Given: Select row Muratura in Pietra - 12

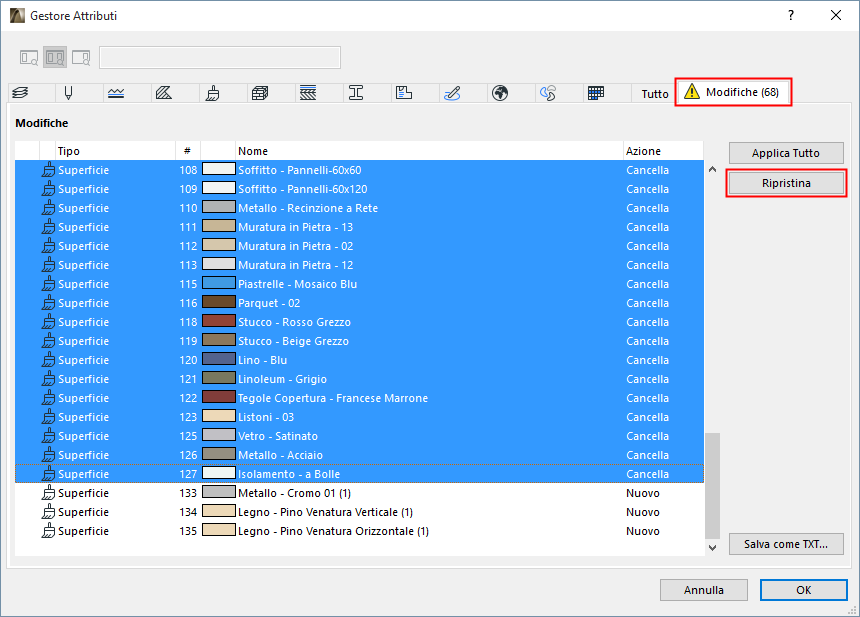Looking at the screenshot, I should [359, 265].
